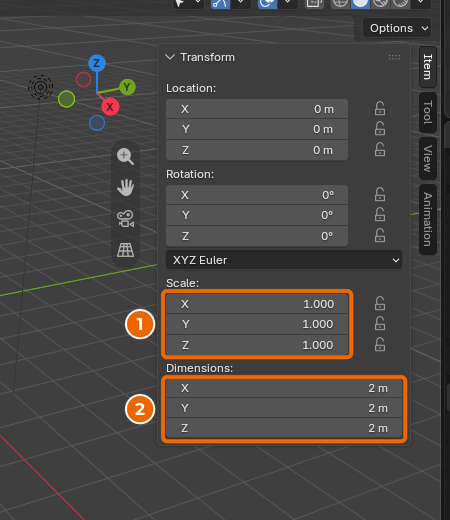Screen dimensions: 450x520
Task: Switch to the Tool sidebar tab
Action: click(428, 112)
